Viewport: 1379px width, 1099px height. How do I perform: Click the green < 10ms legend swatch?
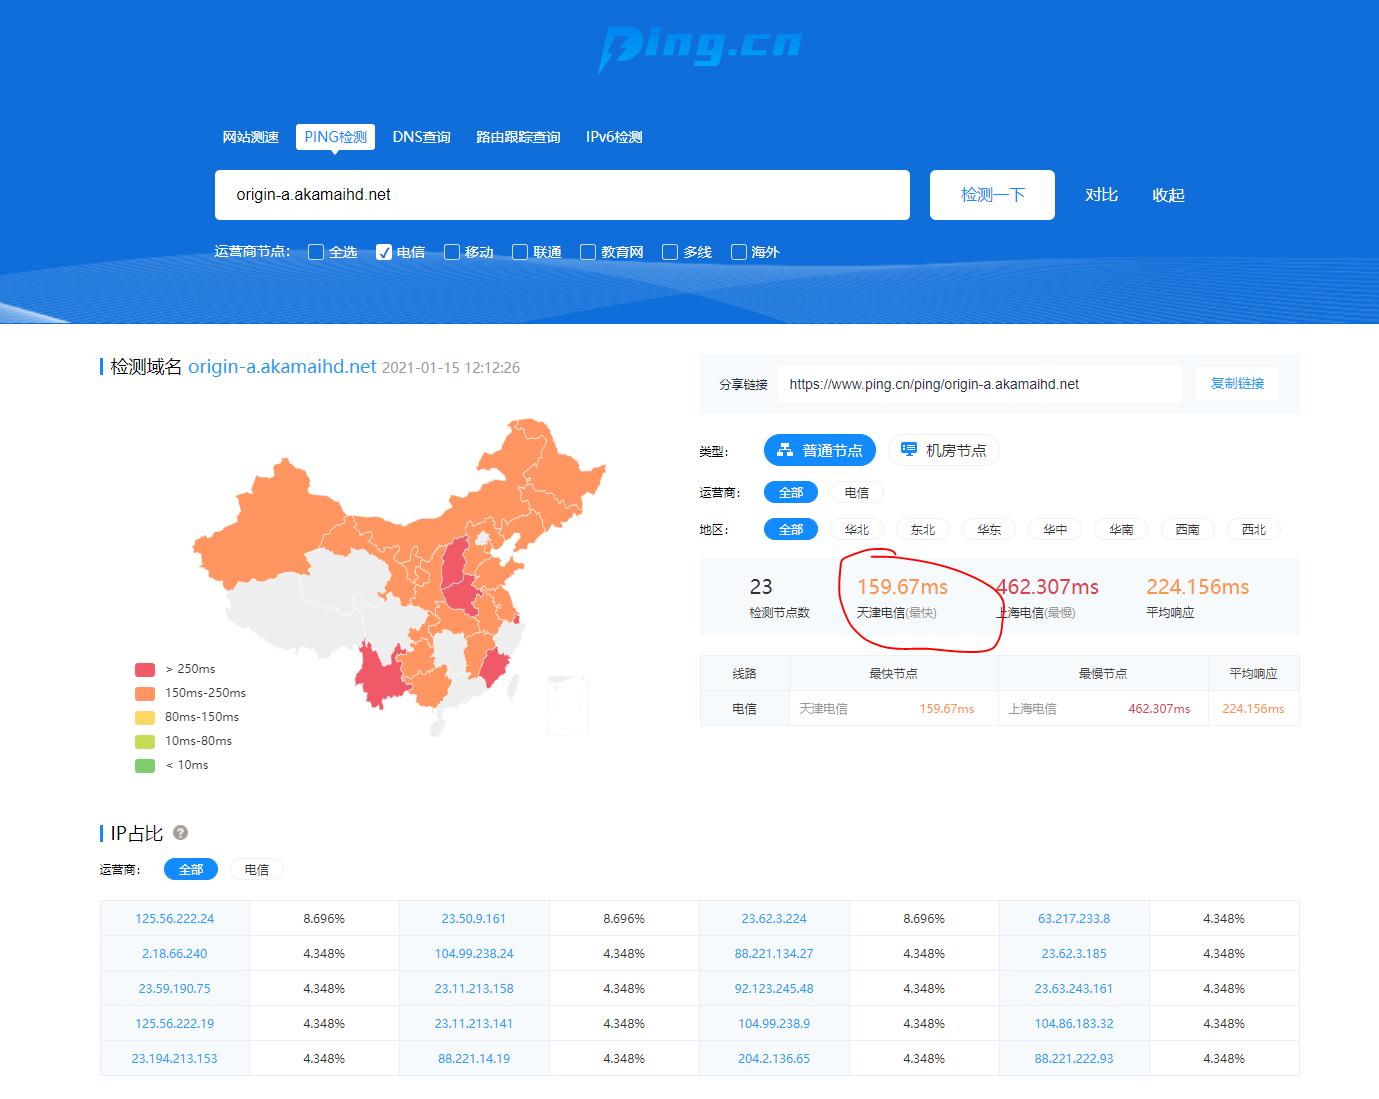145,765
